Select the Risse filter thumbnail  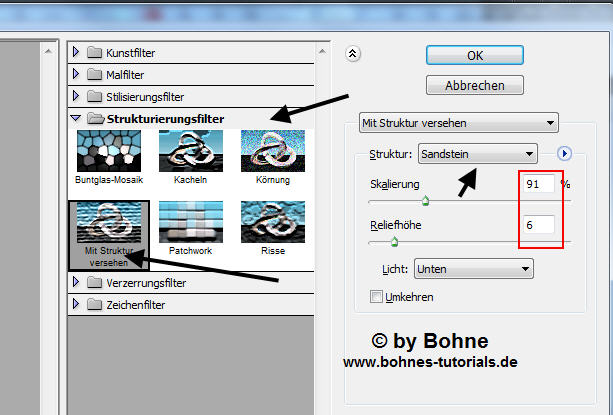(x=272, y=225)
